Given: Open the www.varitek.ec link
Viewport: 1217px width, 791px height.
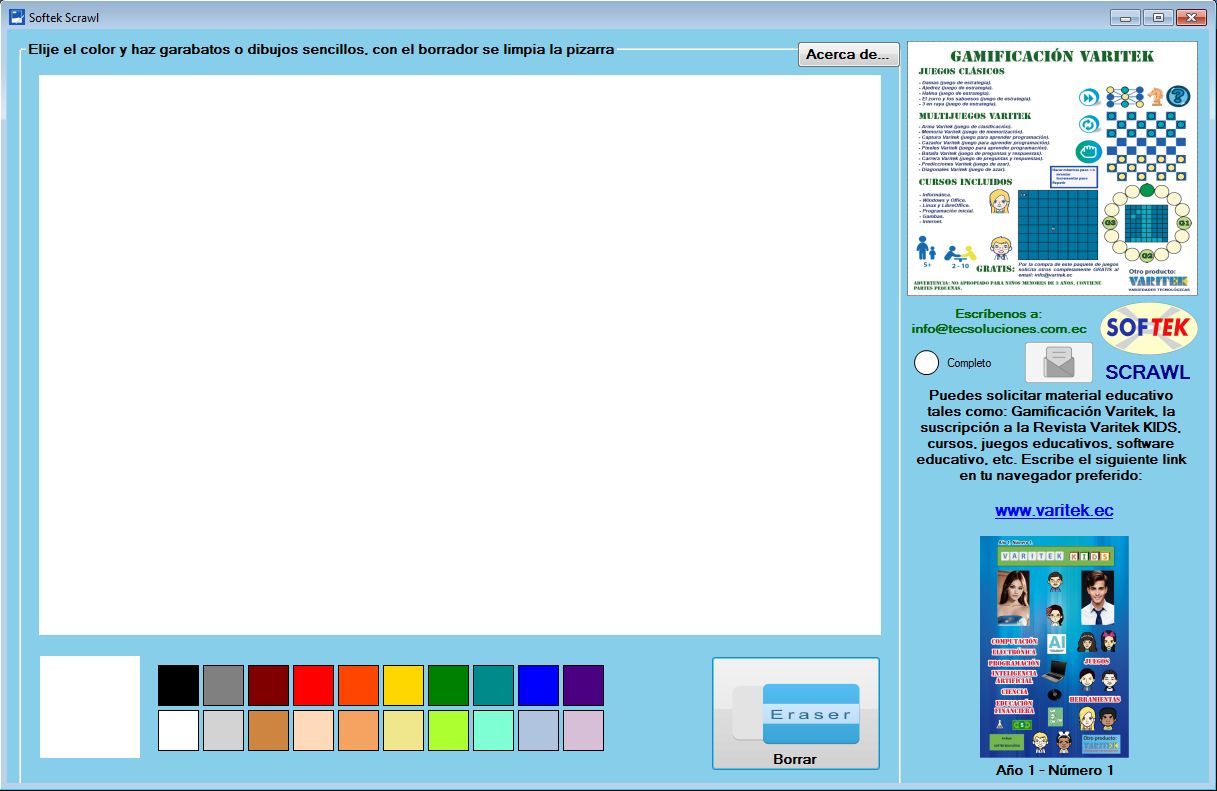Looking at the screenshot, I should coord(1054,510).
